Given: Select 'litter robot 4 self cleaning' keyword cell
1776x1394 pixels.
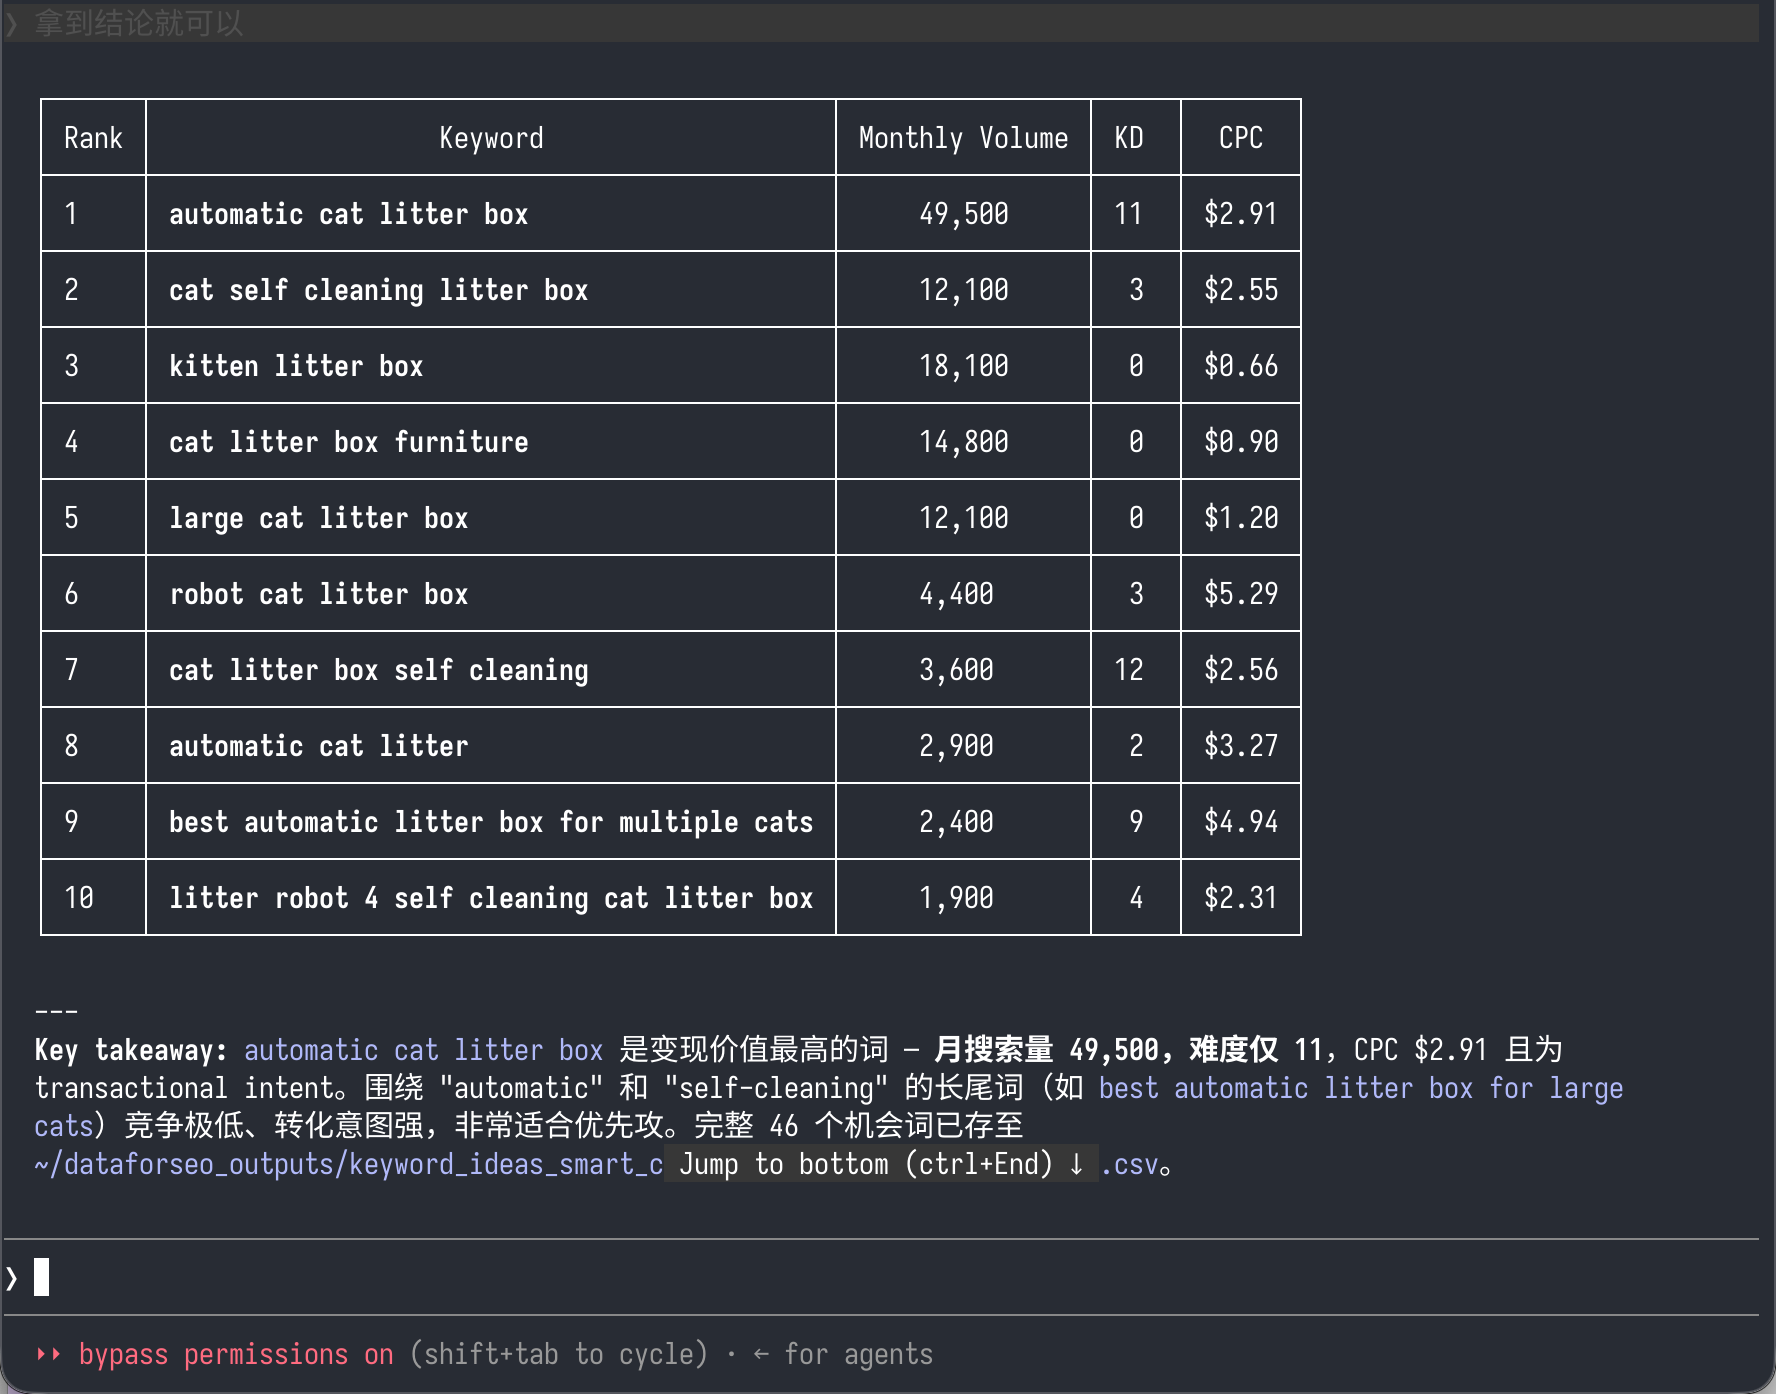Looking at the screenshot, I should tap(491, 898).
